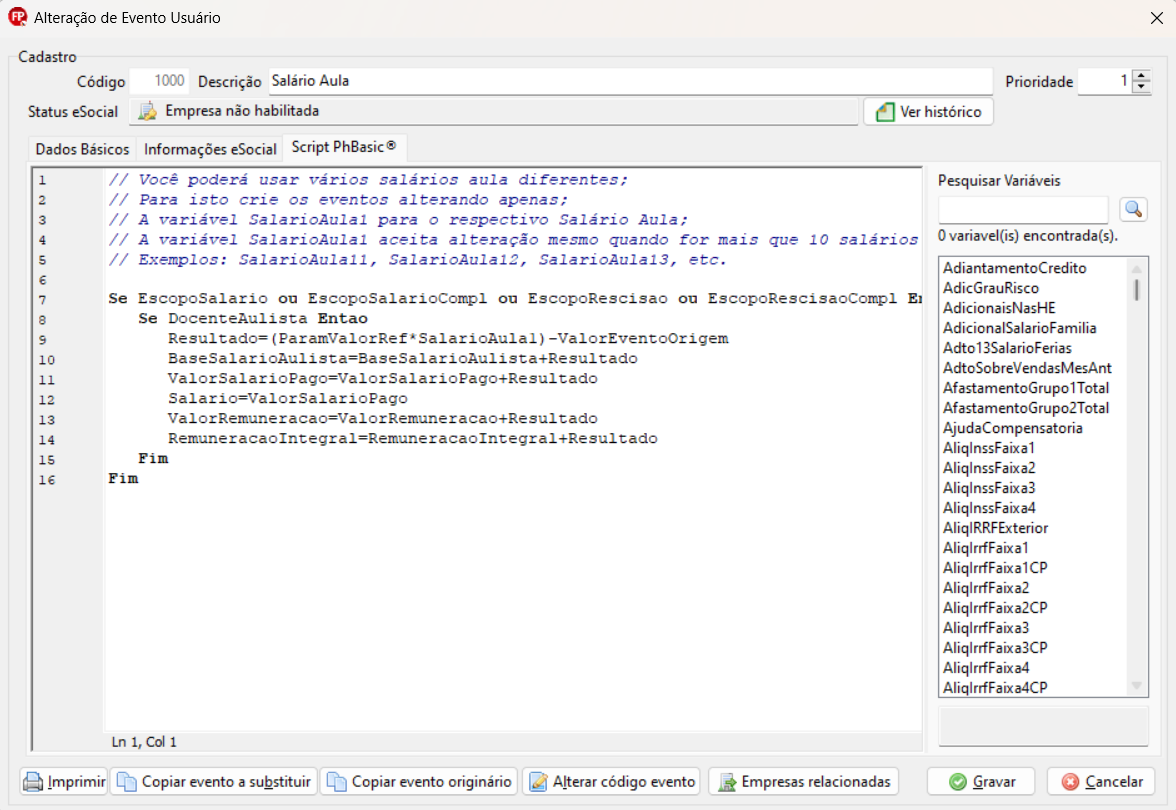Discard changes with Cancelar
The height and width of the screenshot is (810, 1176).
(1101, 782)
